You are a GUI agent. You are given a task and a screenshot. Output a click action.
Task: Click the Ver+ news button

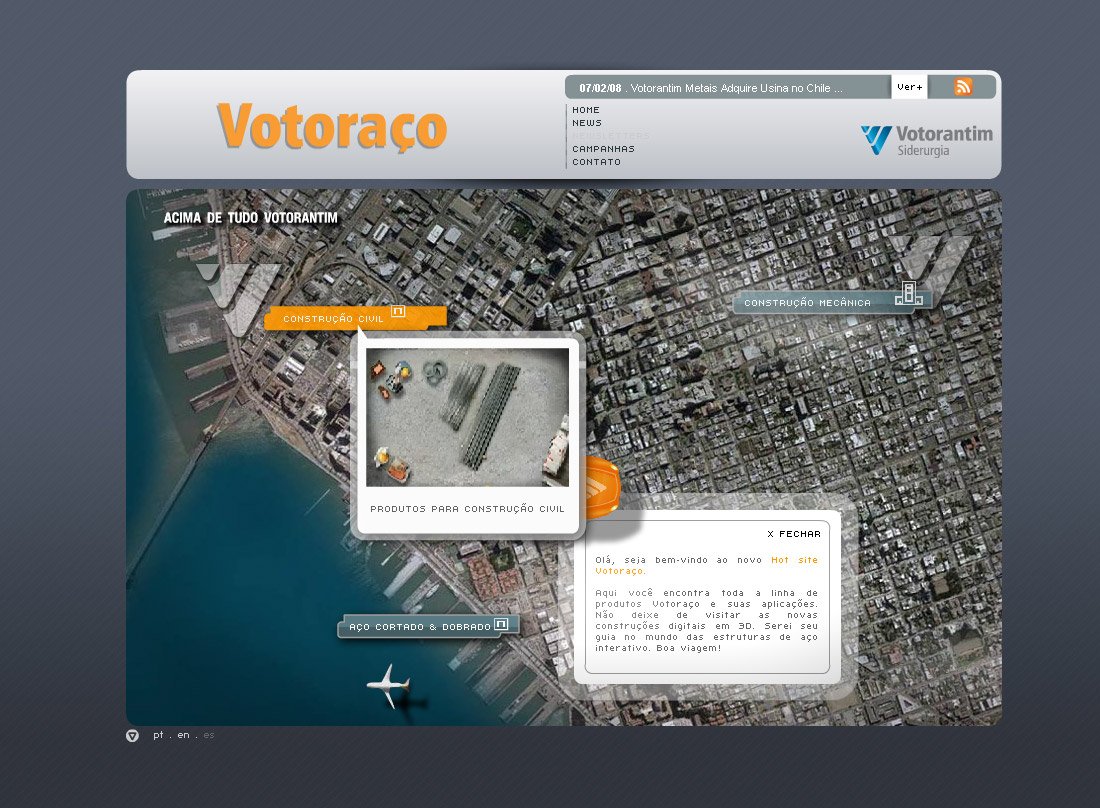(x=909, y=87)
